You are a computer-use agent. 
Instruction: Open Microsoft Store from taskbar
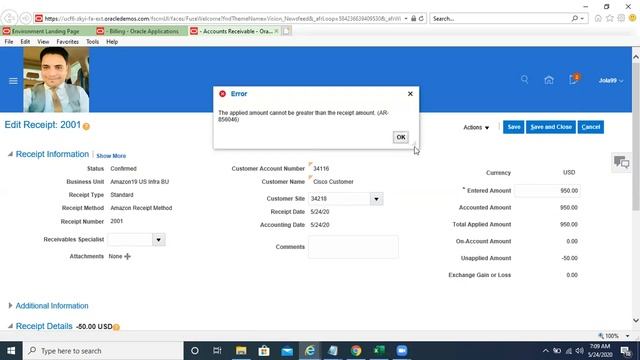(x=264, y=351)
